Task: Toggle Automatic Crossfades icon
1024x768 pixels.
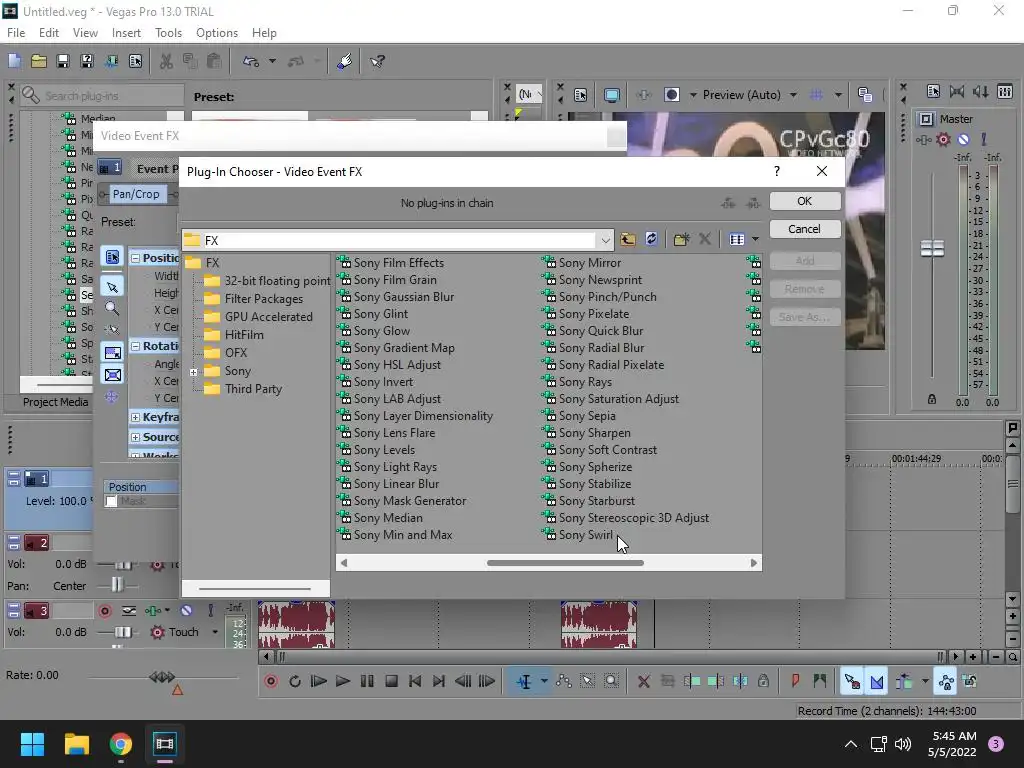Action: click(876, 681)
